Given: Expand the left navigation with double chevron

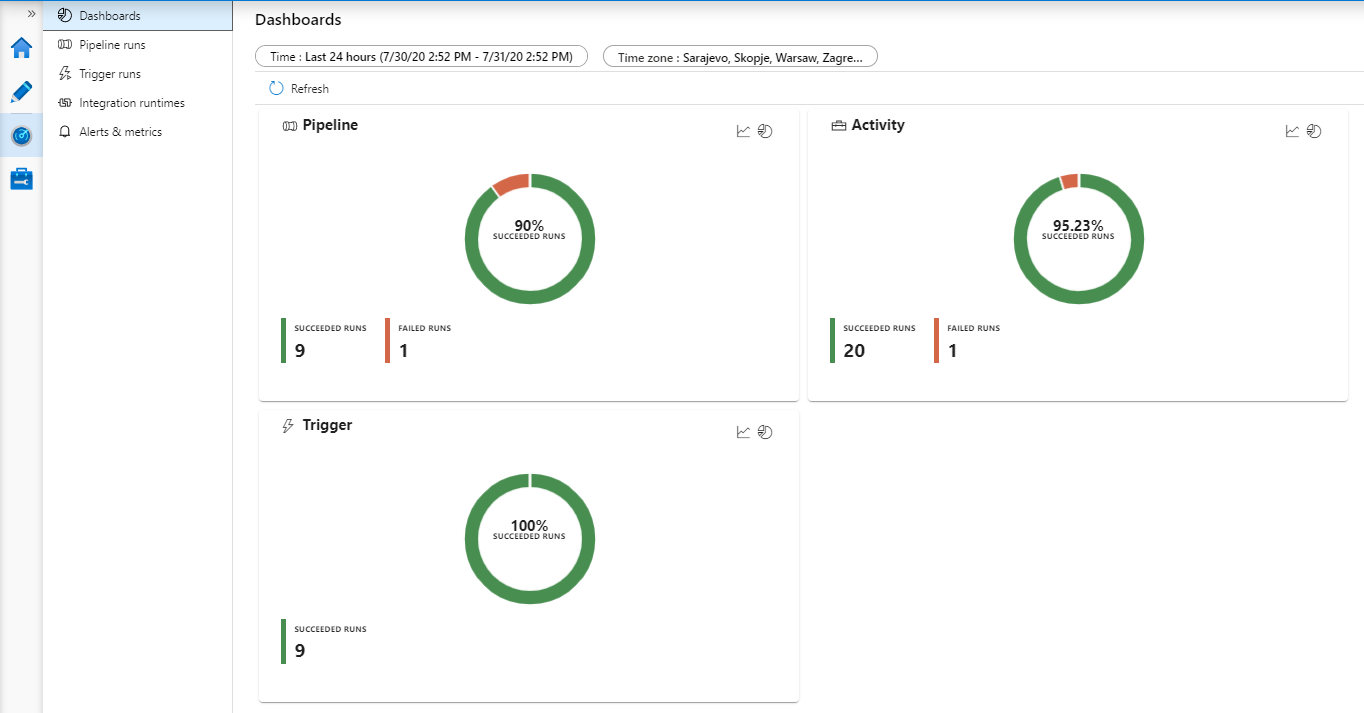Looking at the screenshot, I should click(x=31, y=14).
